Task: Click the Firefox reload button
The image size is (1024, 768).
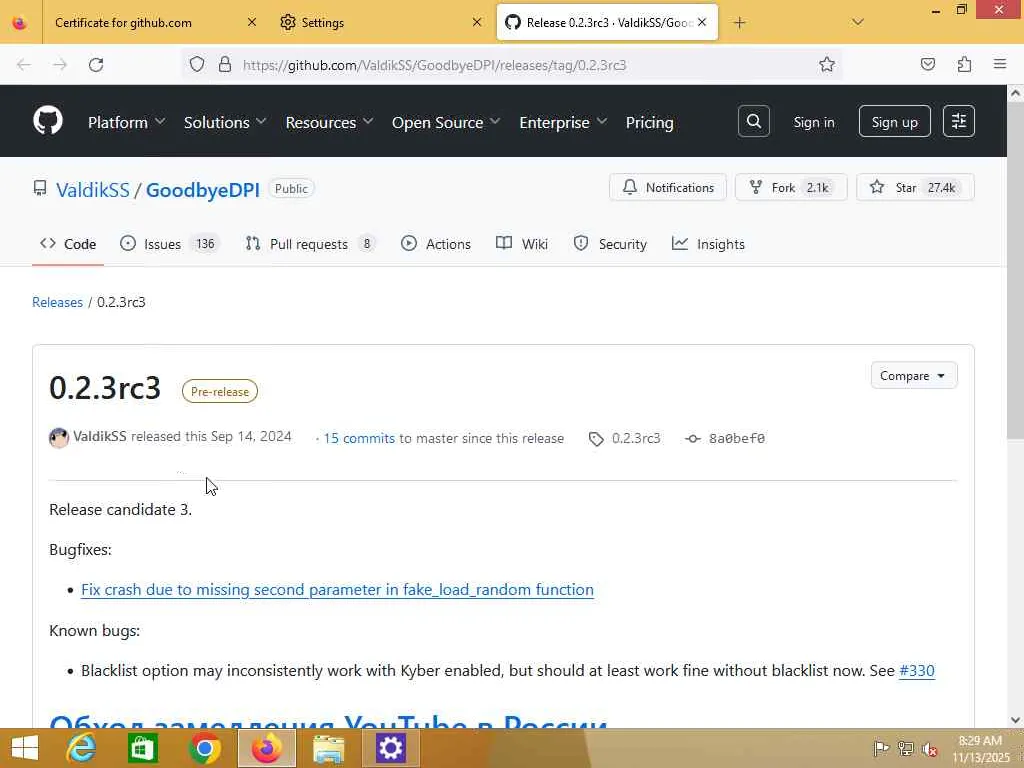Action: click(96, 65)
